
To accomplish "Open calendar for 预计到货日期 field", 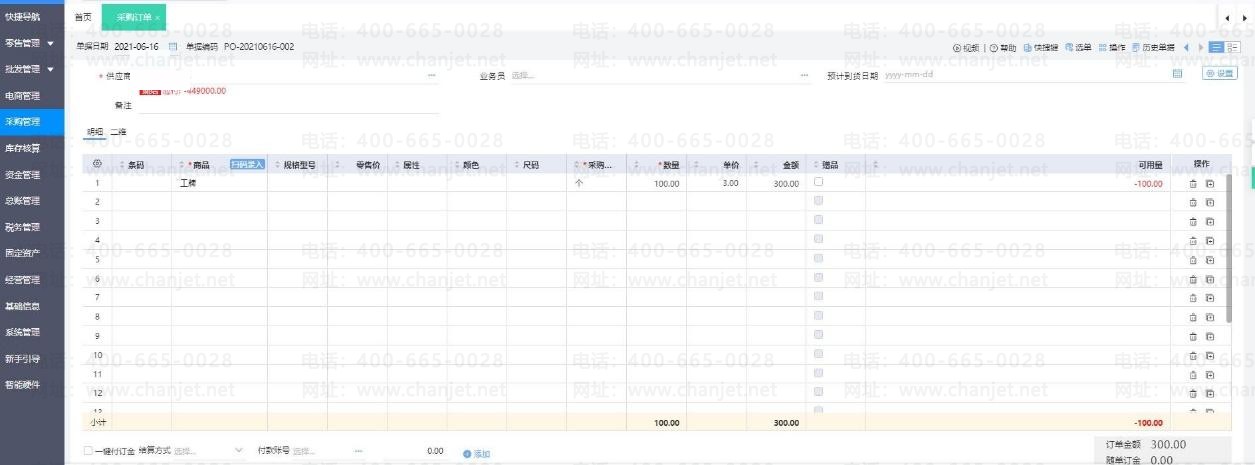I will click(1177, 74).
